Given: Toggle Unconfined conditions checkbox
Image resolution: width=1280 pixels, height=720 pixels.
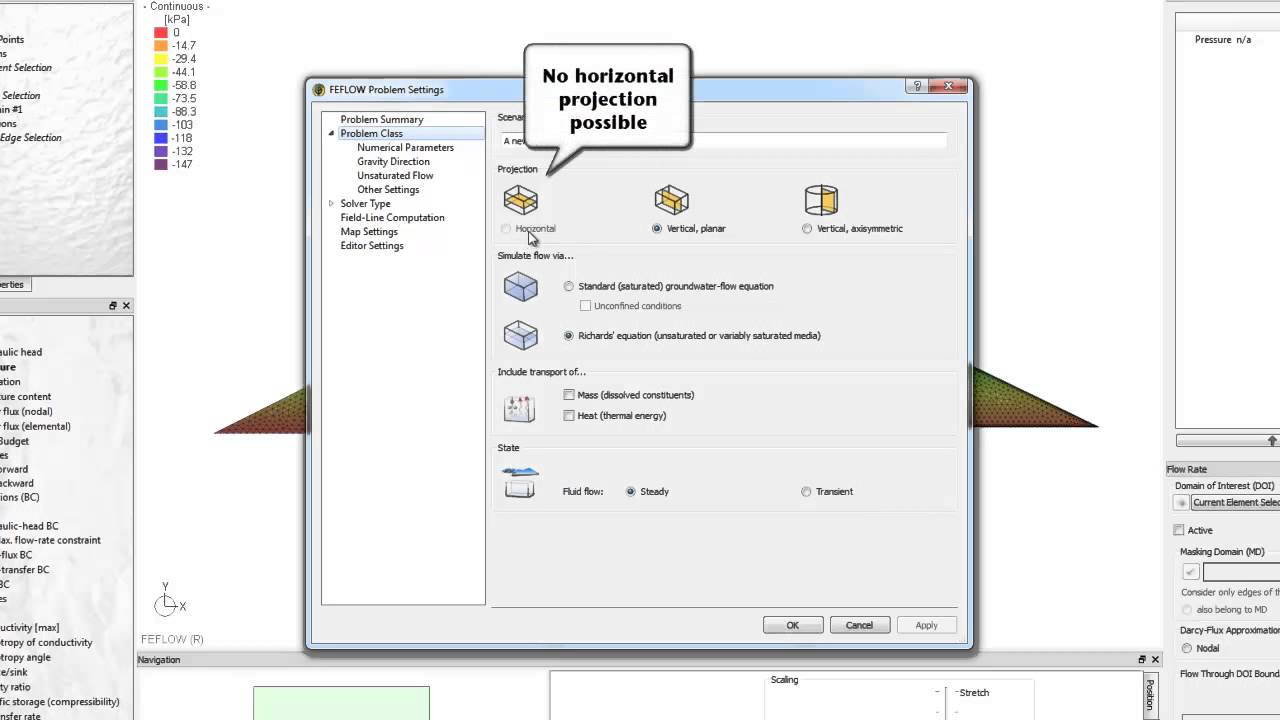Looking at the screenshot, I should (x=586, y=306).
